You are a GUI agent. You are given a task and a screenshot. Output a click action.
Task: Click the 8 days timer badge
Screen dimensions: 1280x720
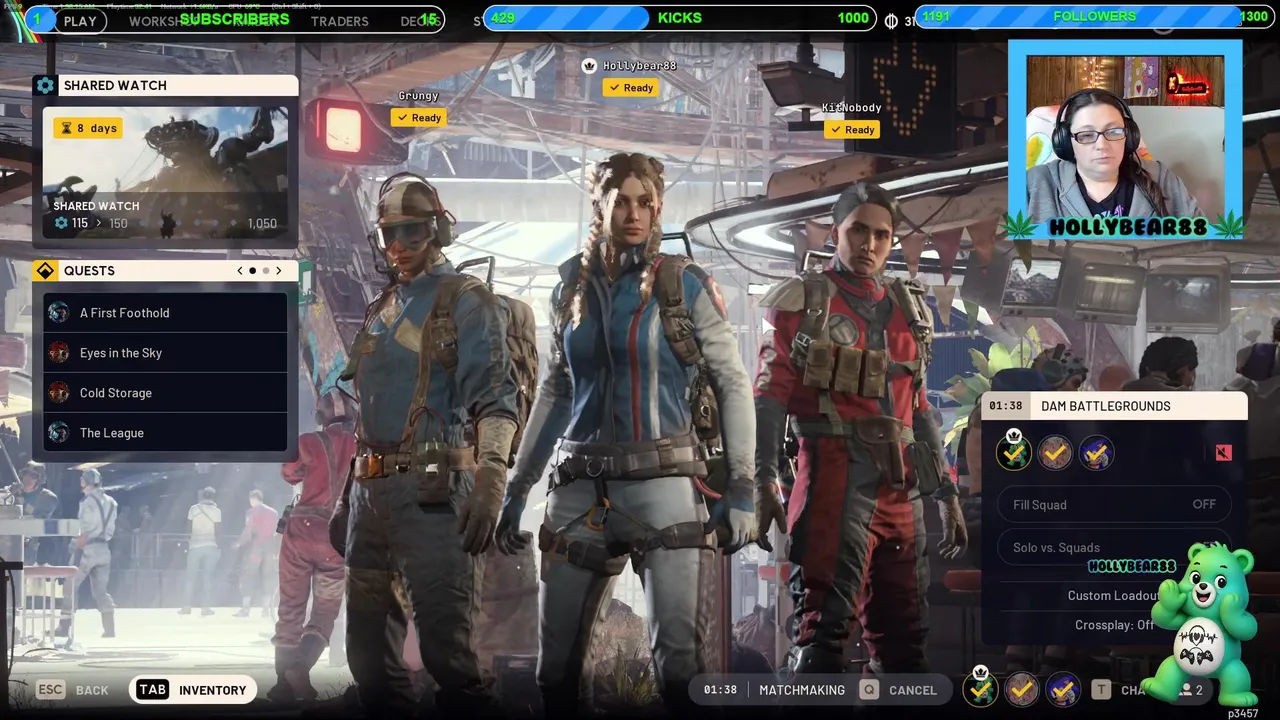click(88, 128)
